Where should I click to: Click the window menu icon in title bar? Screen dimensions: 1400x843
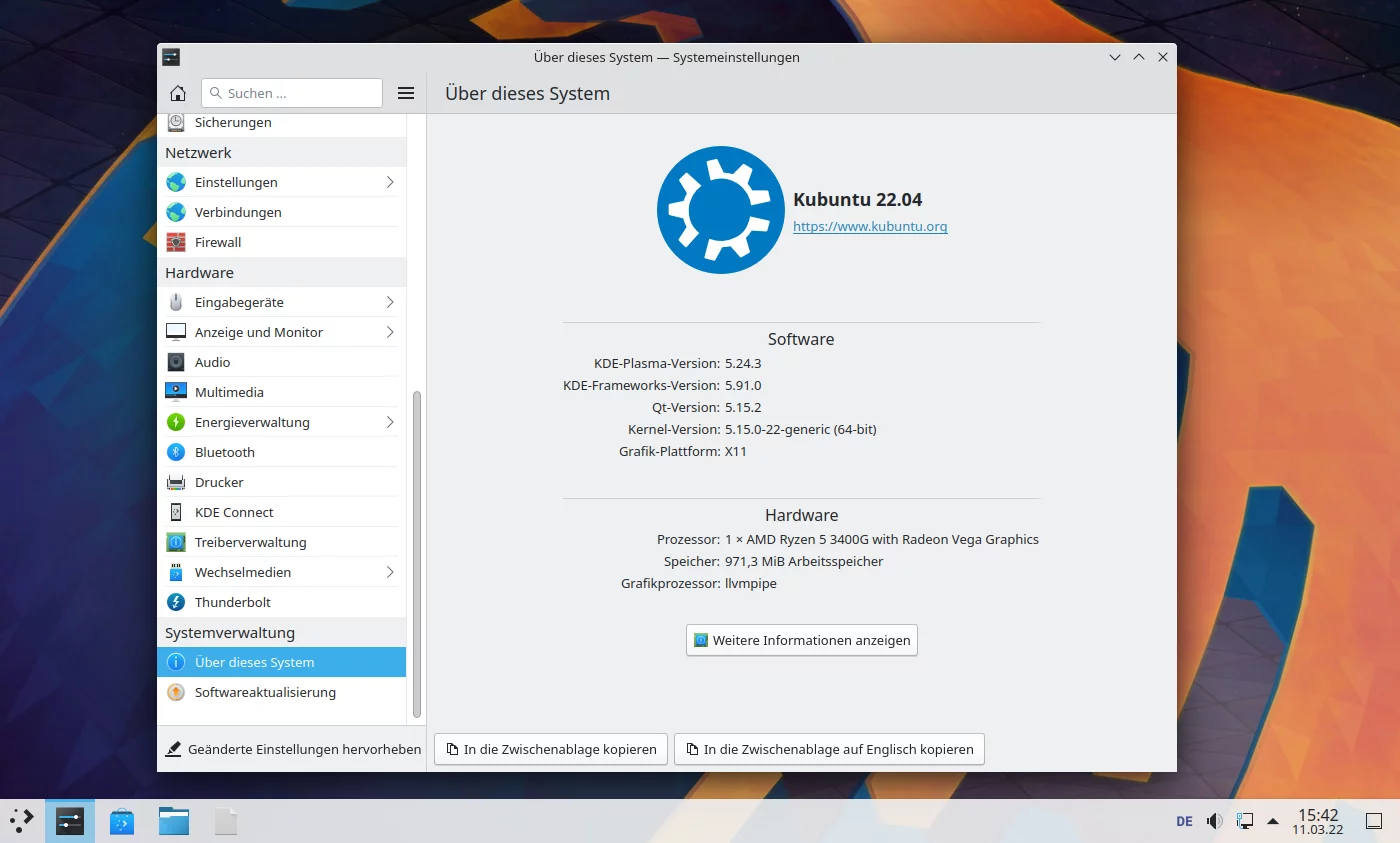tap(171, 57)
